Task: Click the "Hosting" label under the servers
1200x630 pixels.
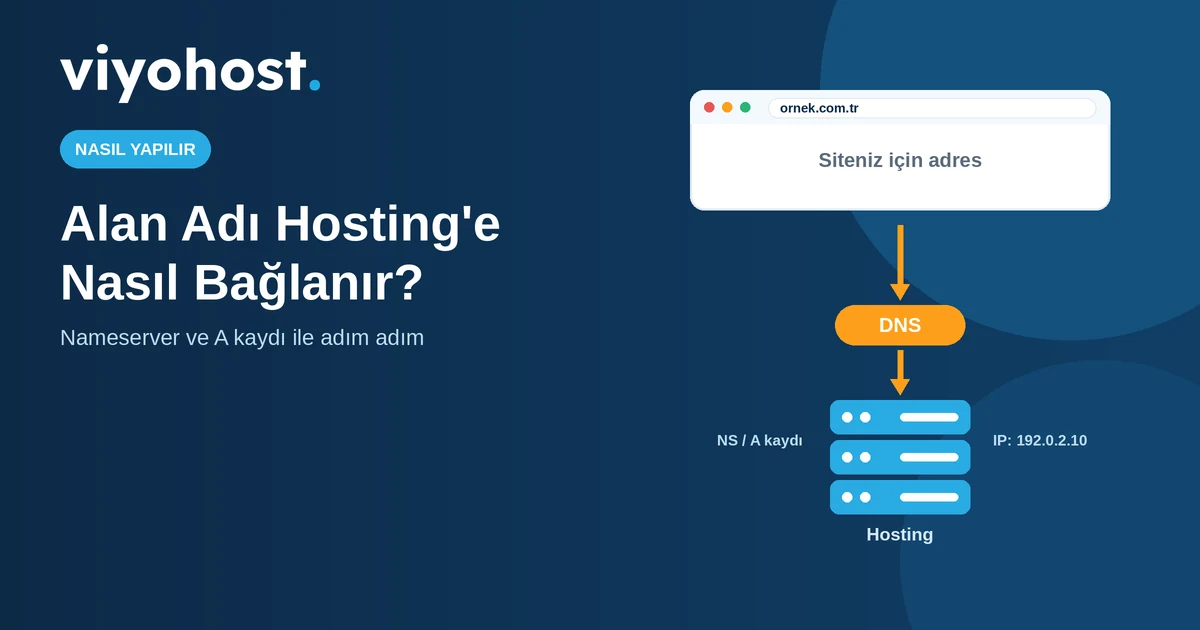Action: [900, 534]
